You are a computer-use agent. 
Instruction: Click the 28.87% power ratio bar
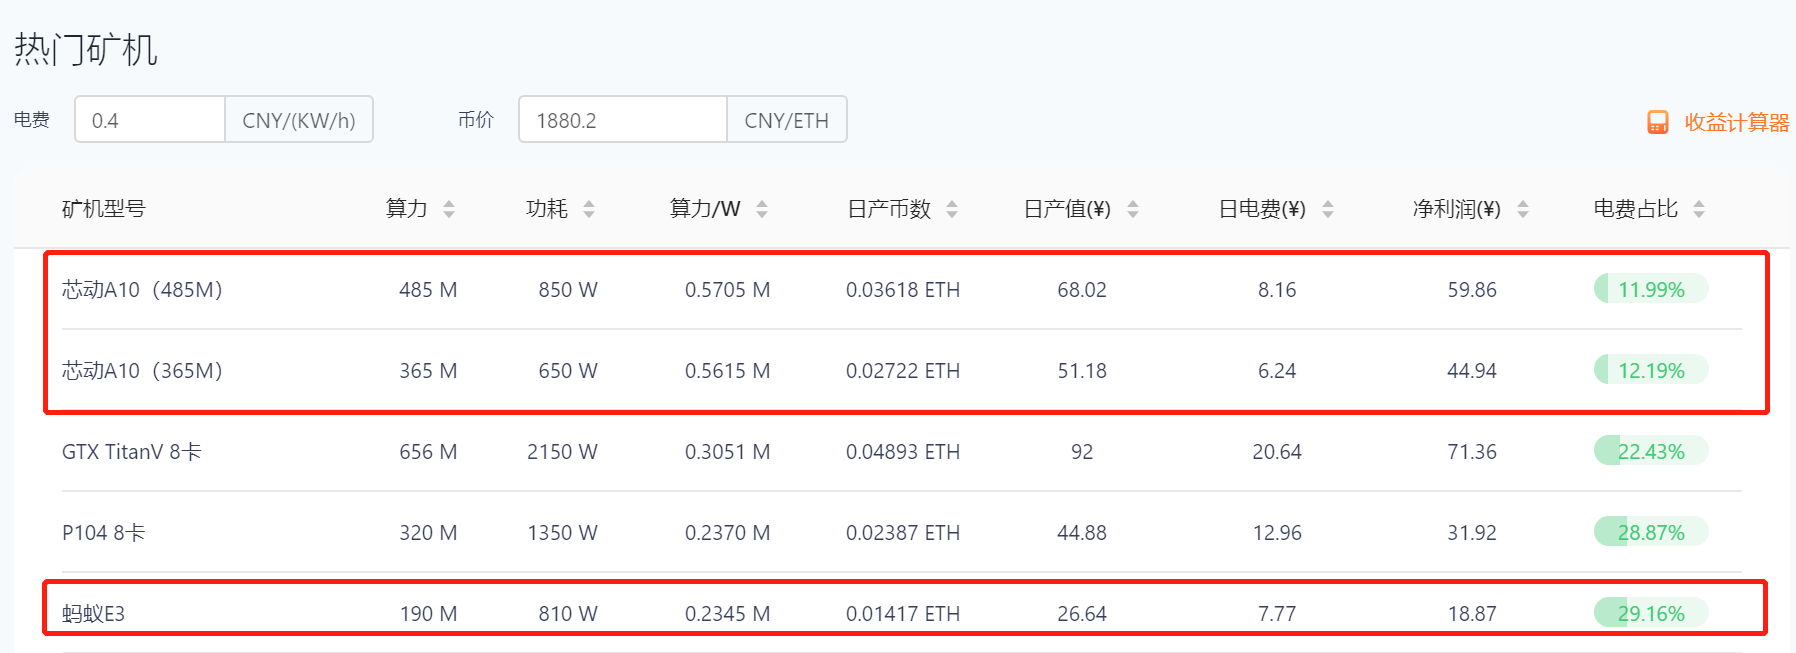pyautogui.click(x=1651, y=532)
